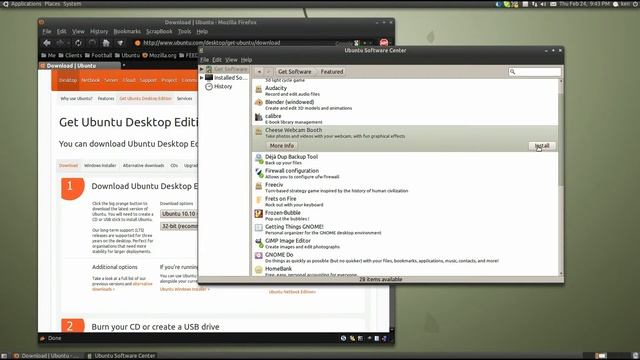Click the date and time in top panel

click(x=585, y=4)
